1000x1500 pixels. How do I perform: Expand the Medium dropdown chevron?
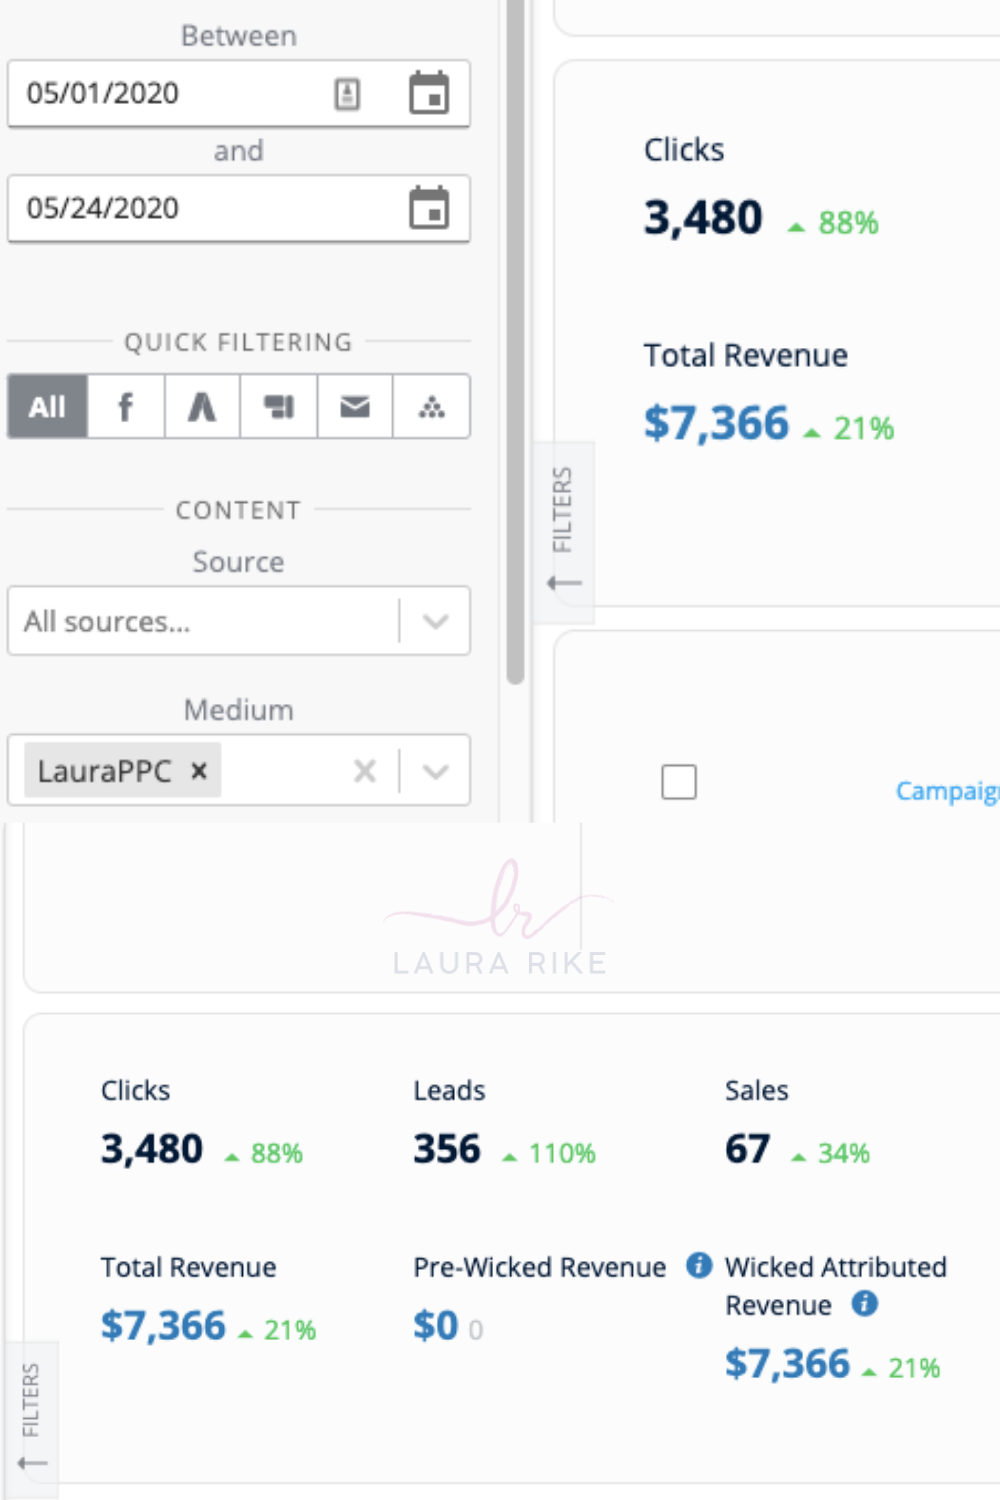pyautogui.click(x=436, y=771)
